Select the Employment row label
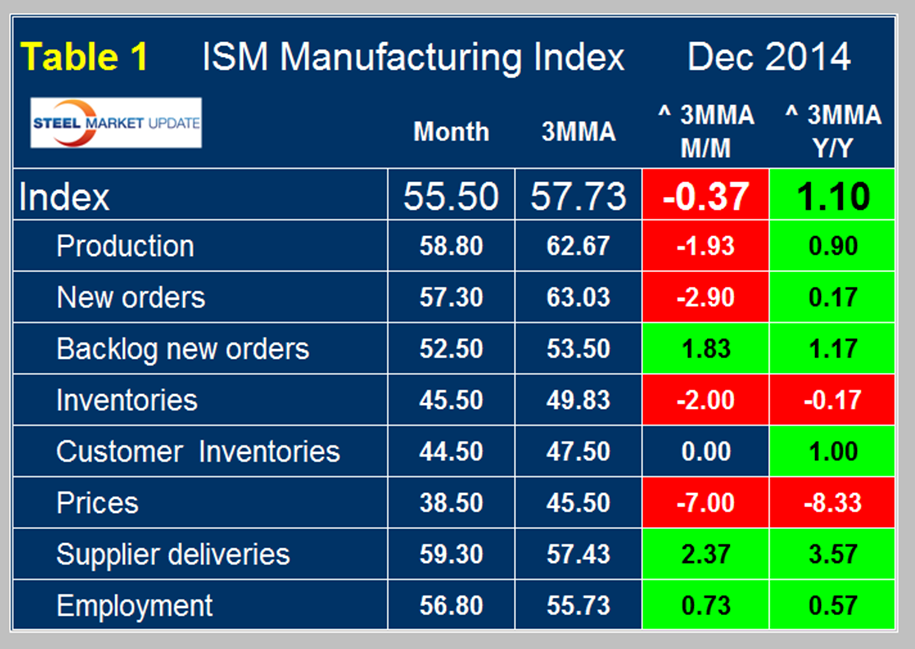This screenshot has height=649, width=915. click(134, 606)
